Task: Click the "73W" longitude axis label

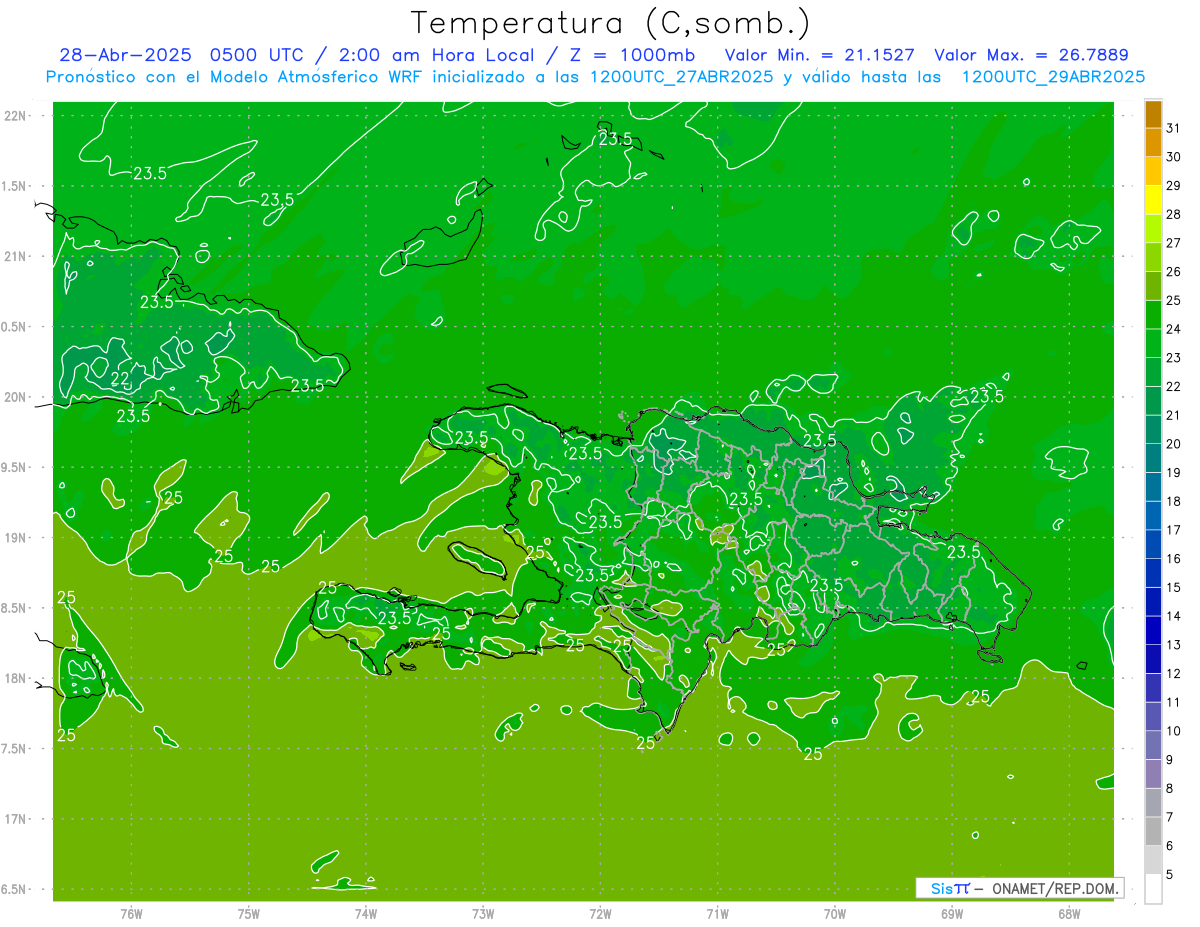Action: 483,914
